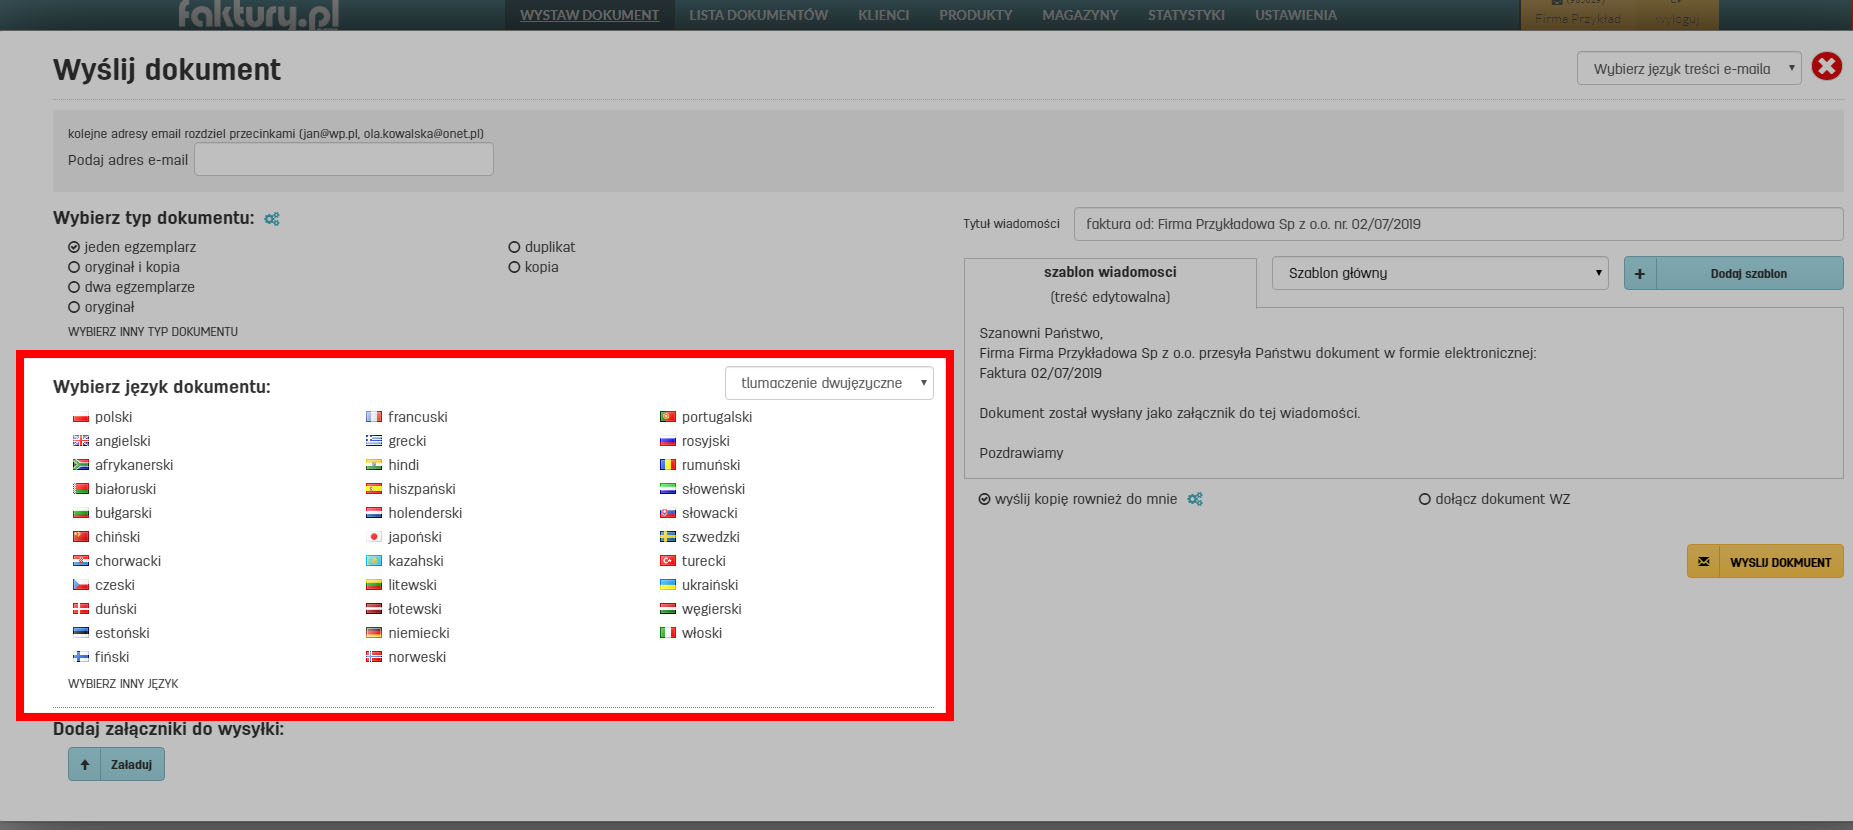Click the gear icon beside document type heading
Screen dimensions: 1853x830
pyautogui.click(x=272, y=219)
